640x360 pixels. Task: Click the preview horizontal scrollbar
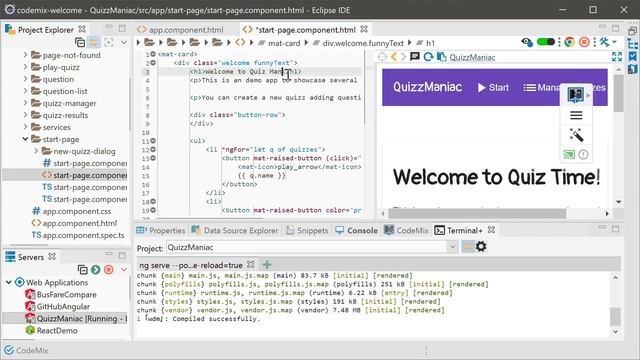coord(477,213)
